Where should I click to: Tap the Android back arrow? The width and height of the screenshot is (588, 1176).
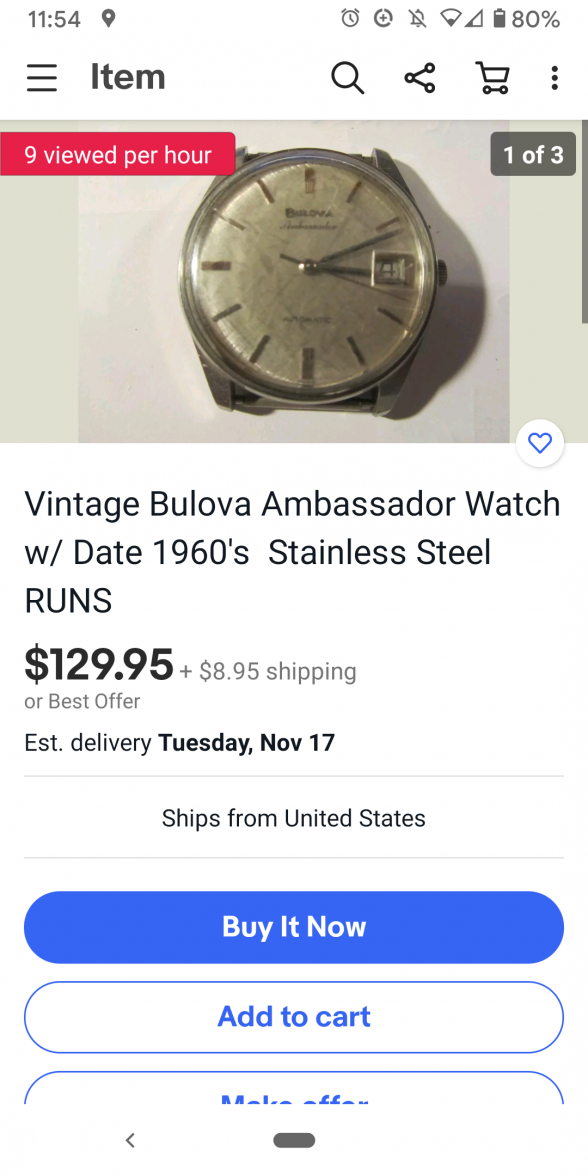click(130, 1140)
